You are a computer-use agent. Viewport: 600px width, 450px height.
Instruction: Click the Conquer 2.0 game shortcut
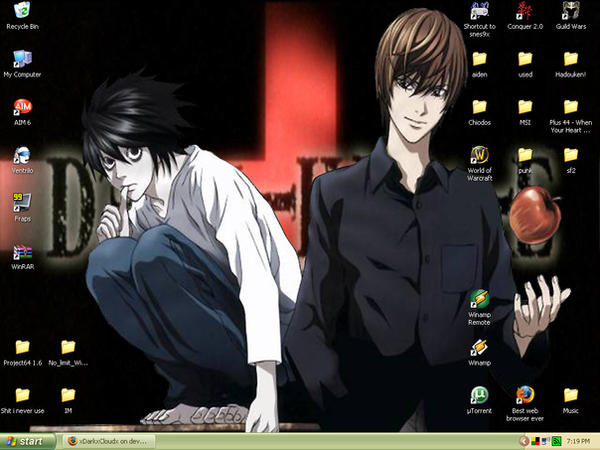(x=525, y=11)
